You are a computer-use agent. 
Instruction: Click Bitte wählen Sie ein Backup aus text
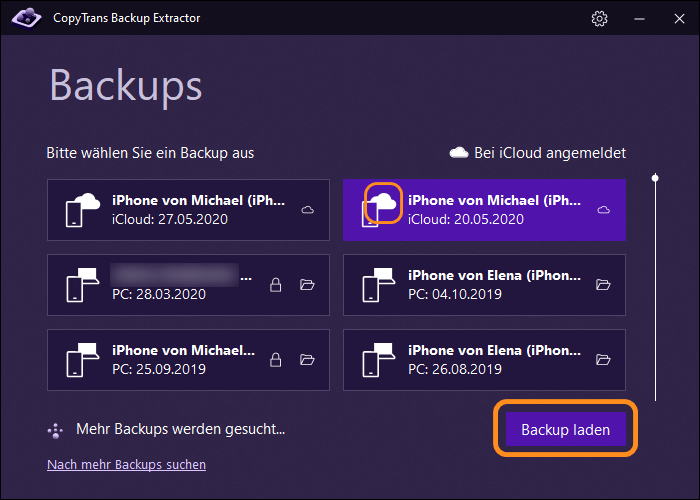point(150,153)
